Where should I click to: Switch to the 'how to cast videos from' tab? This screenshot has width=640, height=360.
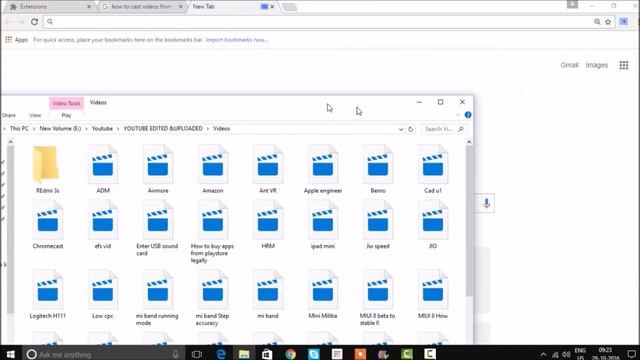pyautogui.click(x=141, y=7)
